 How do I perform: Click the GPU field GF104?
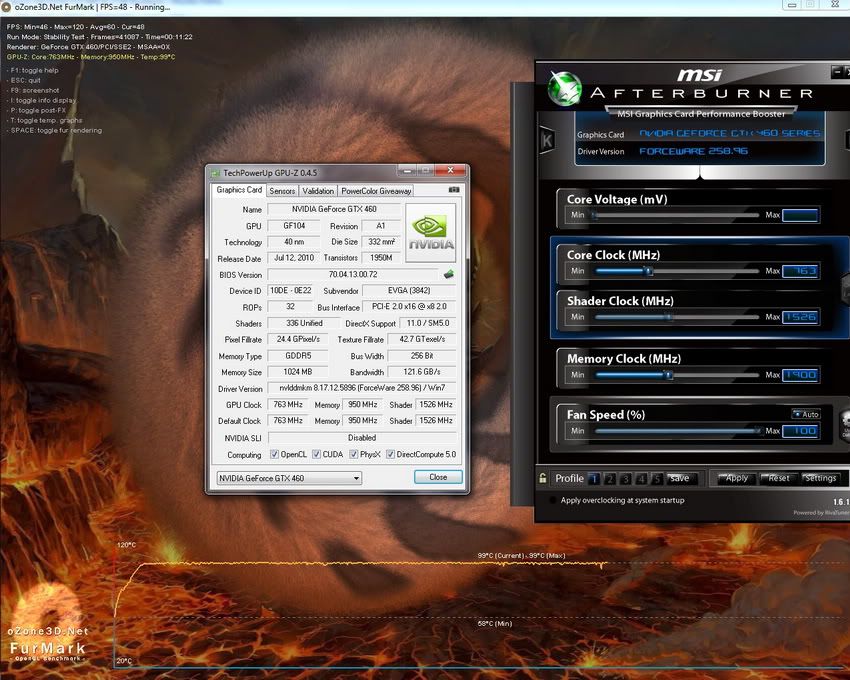point(294,226)
